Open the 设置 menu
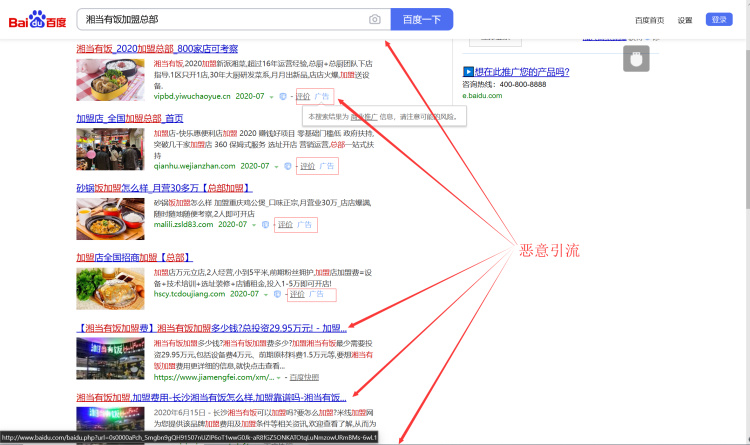The width and height of the screenshot is (750, 445). [684, 20]
